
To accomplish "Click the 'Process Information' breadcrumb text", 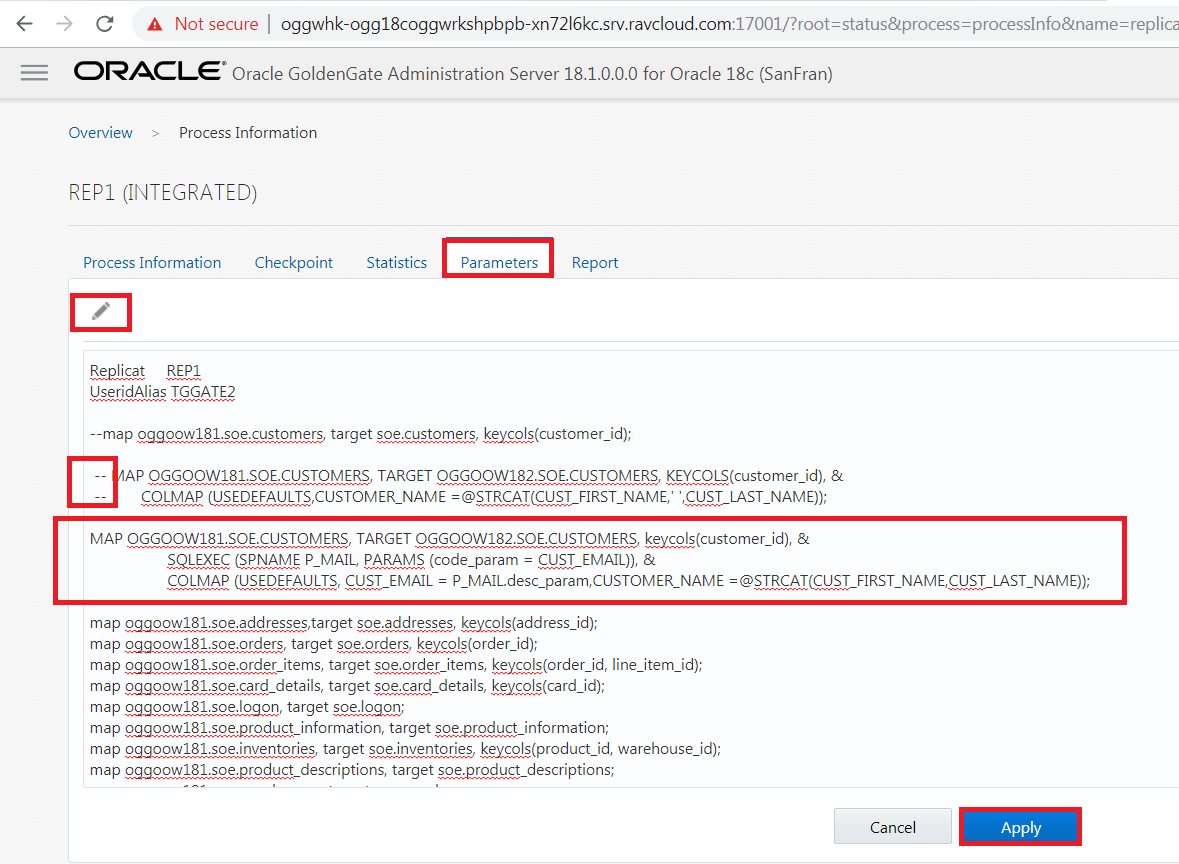I will point(248,132).
